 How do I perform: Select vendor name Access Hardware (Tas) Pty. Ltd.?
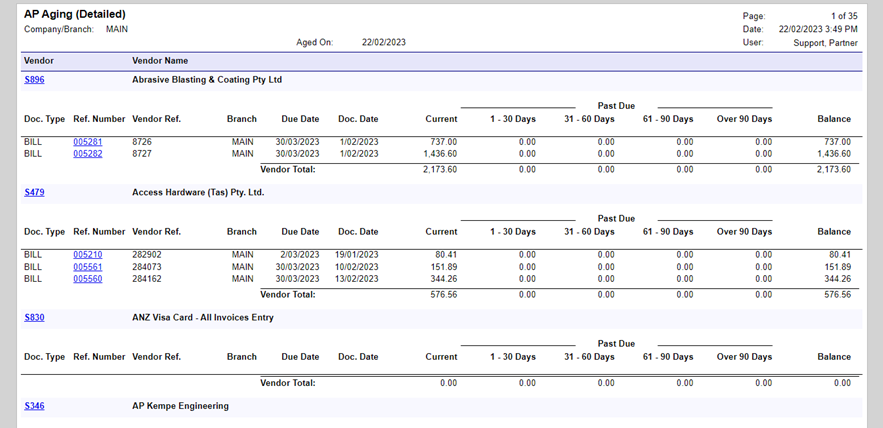pos(198,193)
